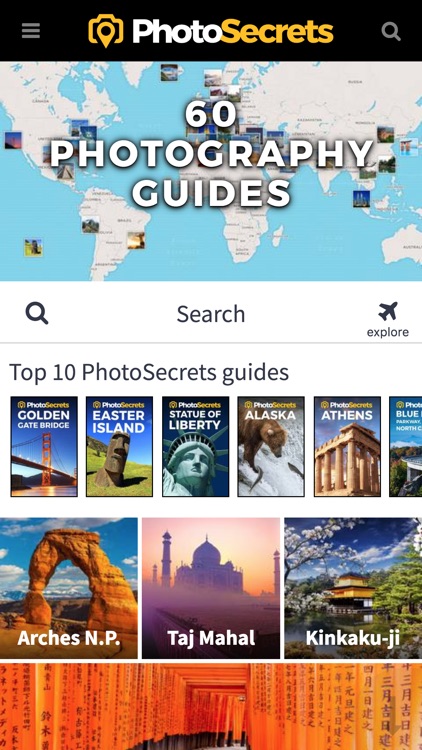Click the Top 10 PhotoSecrets guides heading
This screenshot has width=422, height=750.
(x=149, y=372)
